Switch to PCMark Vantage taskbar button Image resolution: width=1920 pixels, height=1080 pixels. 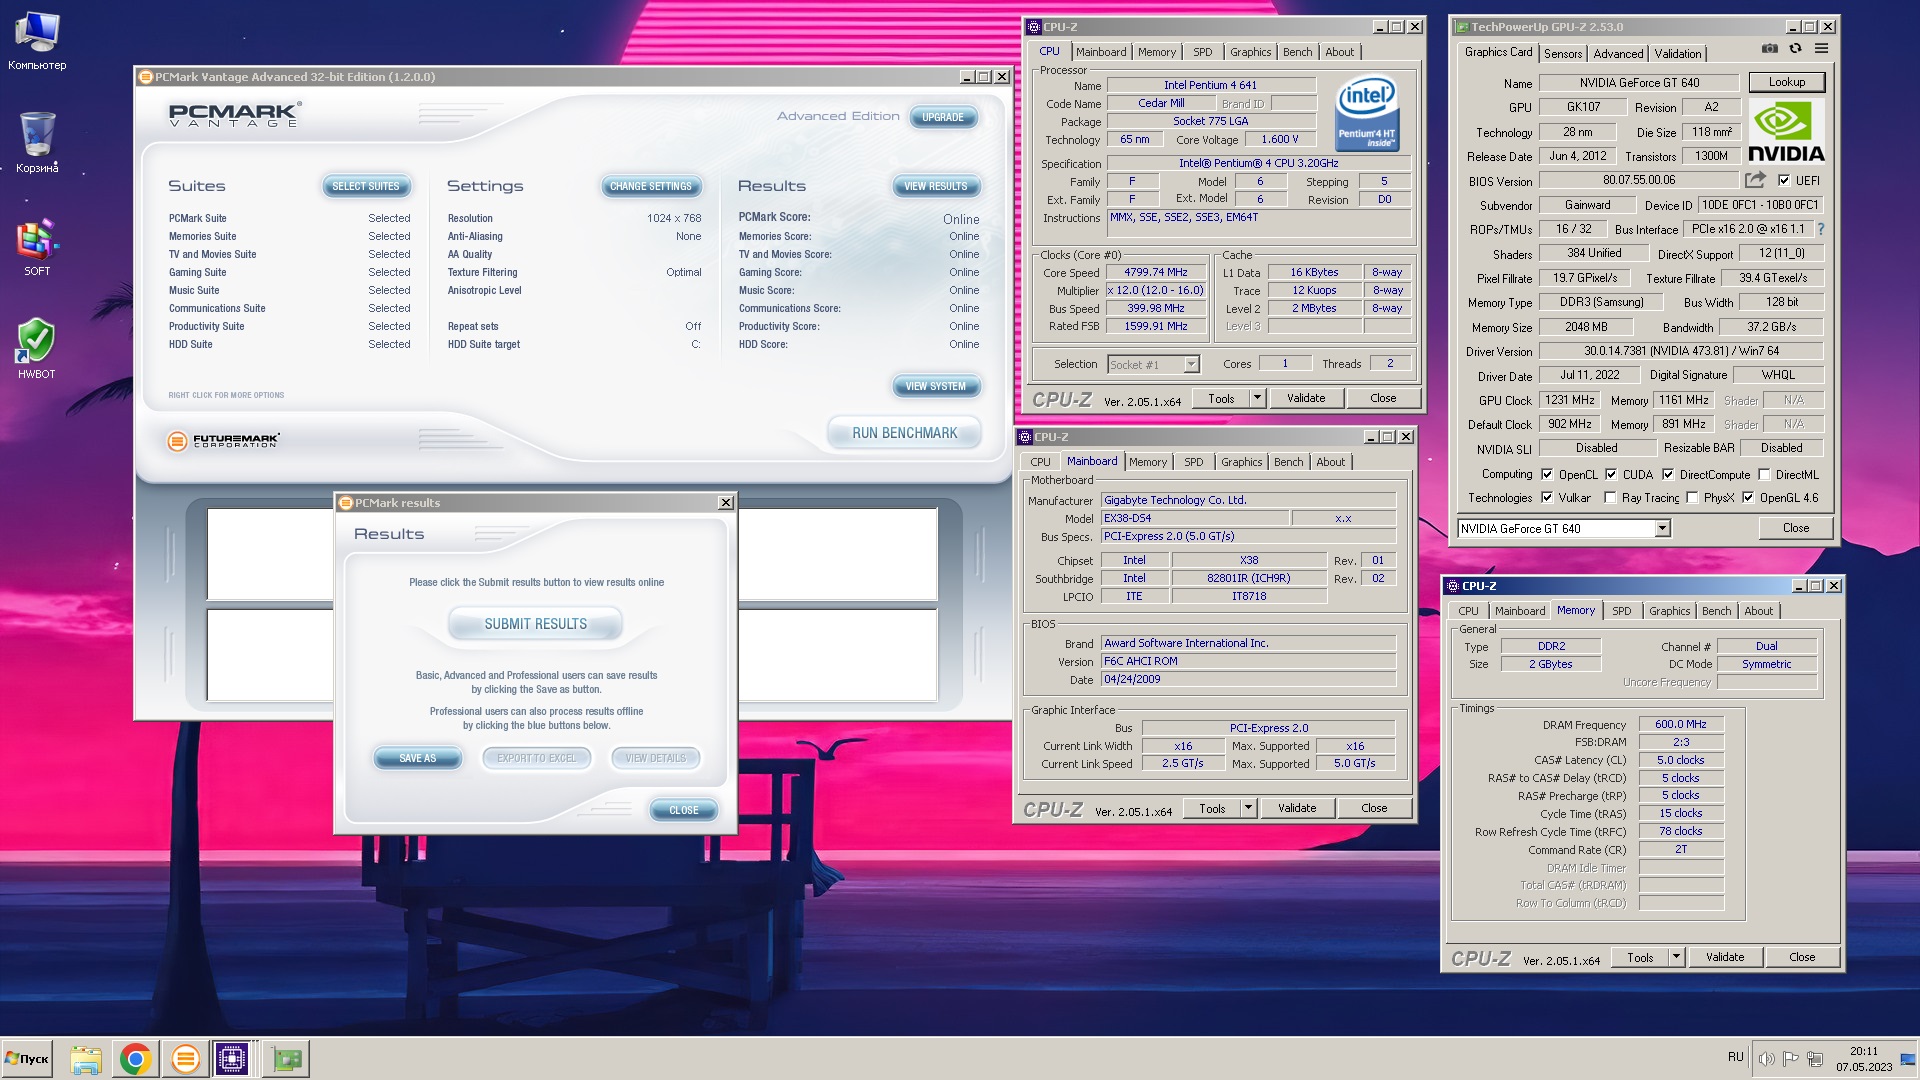point(184,1059)
